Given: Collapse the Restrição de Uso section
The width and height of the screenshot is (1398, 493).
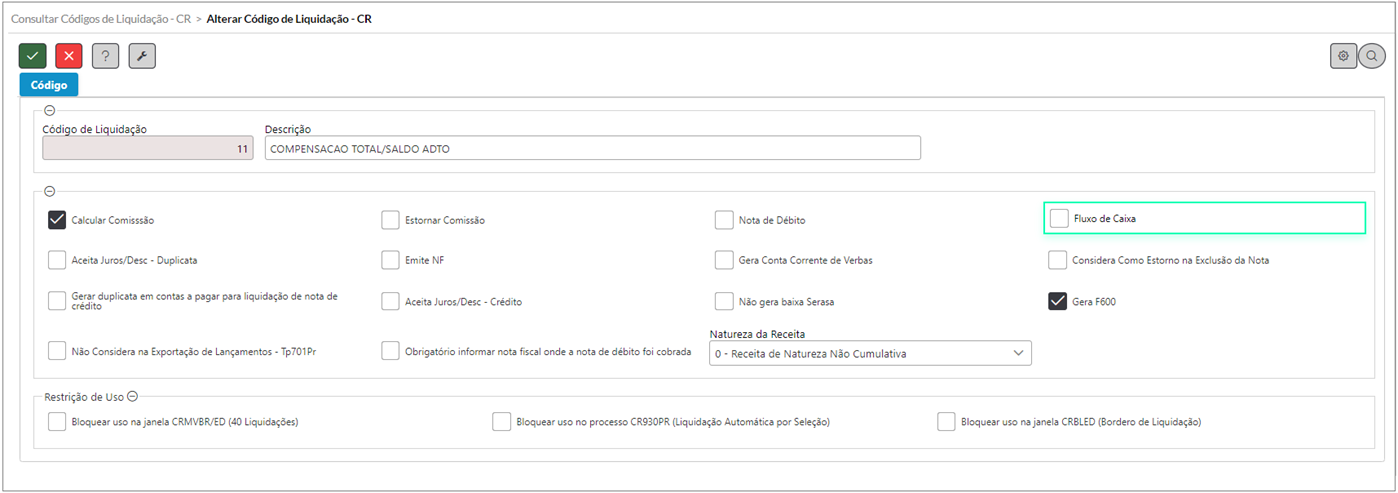Looking at the screenshot, I should click(x=132, y=397).
